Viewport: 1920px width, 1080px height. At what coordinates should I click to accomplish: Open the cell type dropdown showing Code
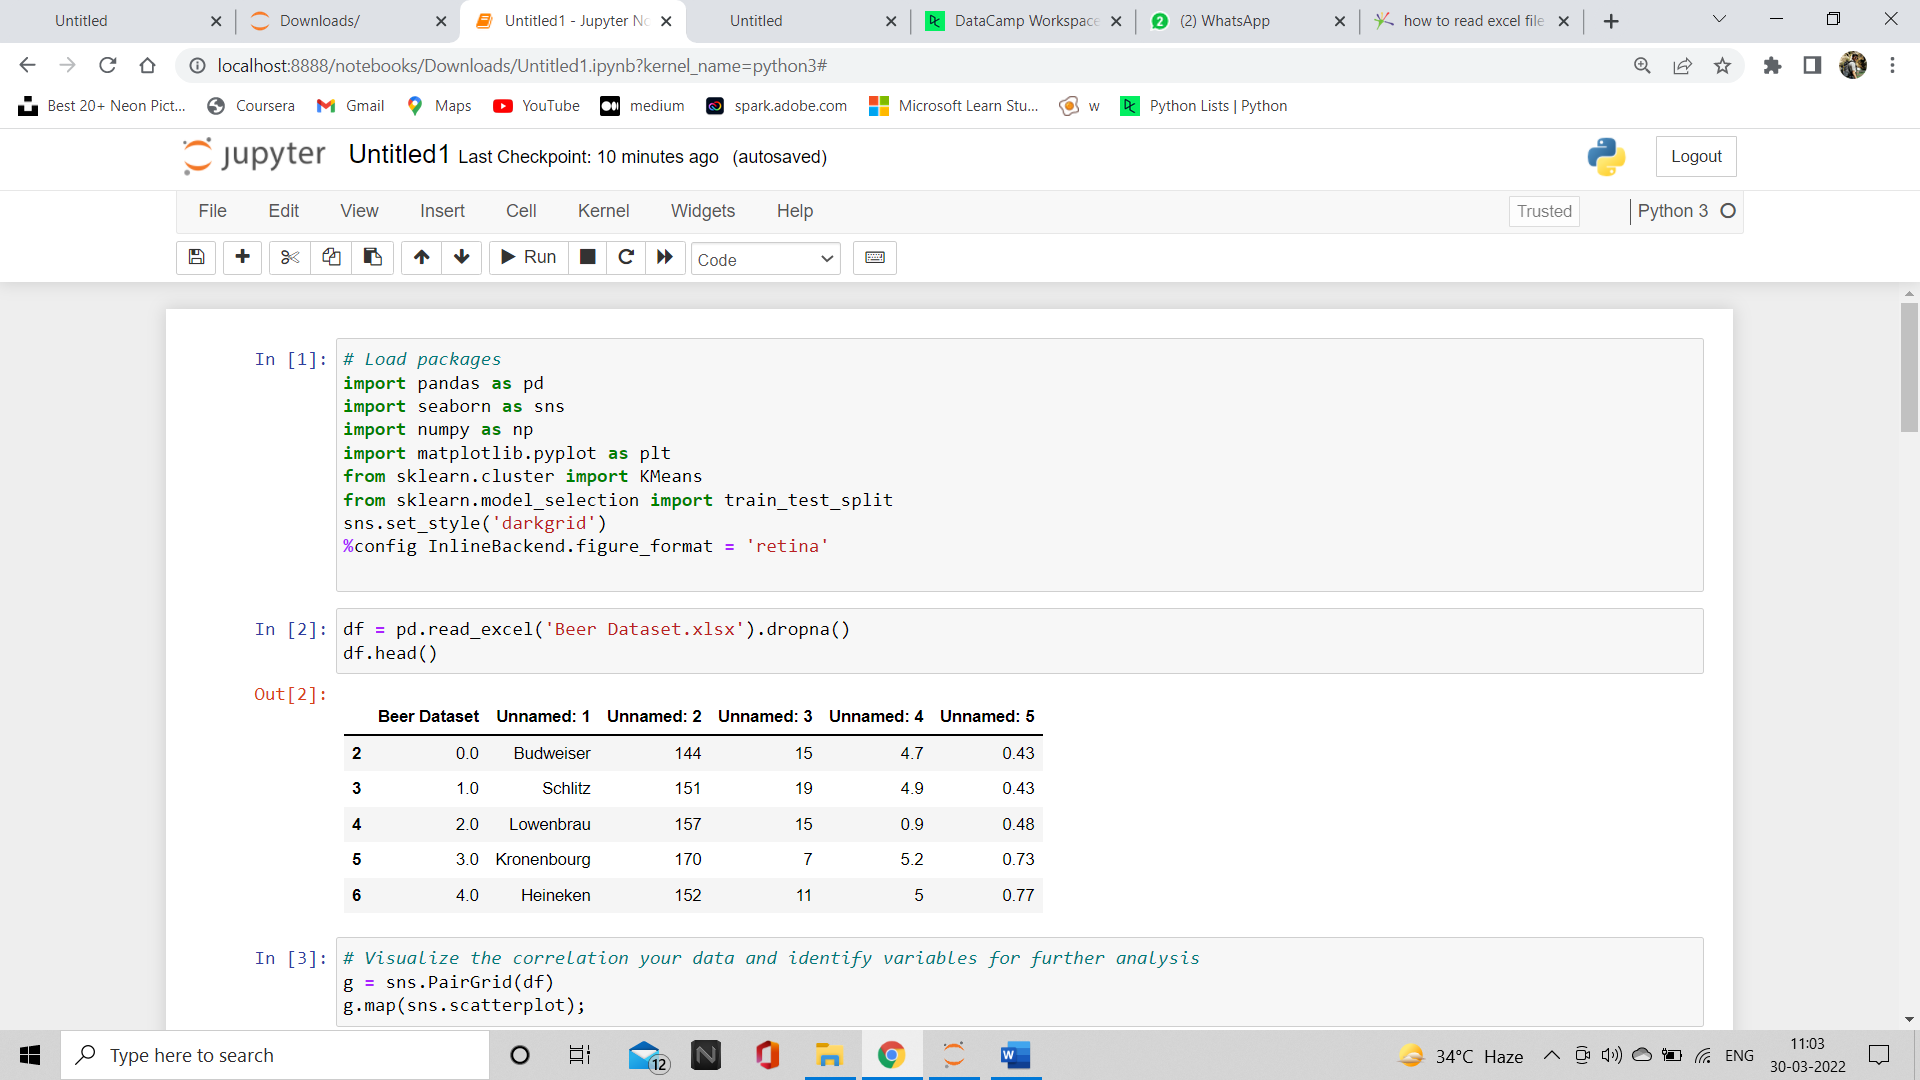pyautogui.click(x=765, y=258)
